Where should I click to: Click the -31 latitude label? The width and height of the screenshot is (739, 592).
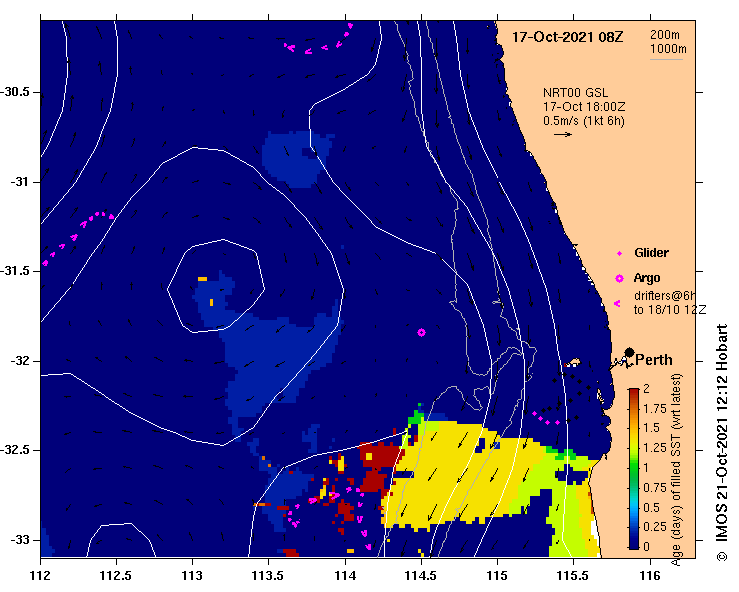point(19,181)
